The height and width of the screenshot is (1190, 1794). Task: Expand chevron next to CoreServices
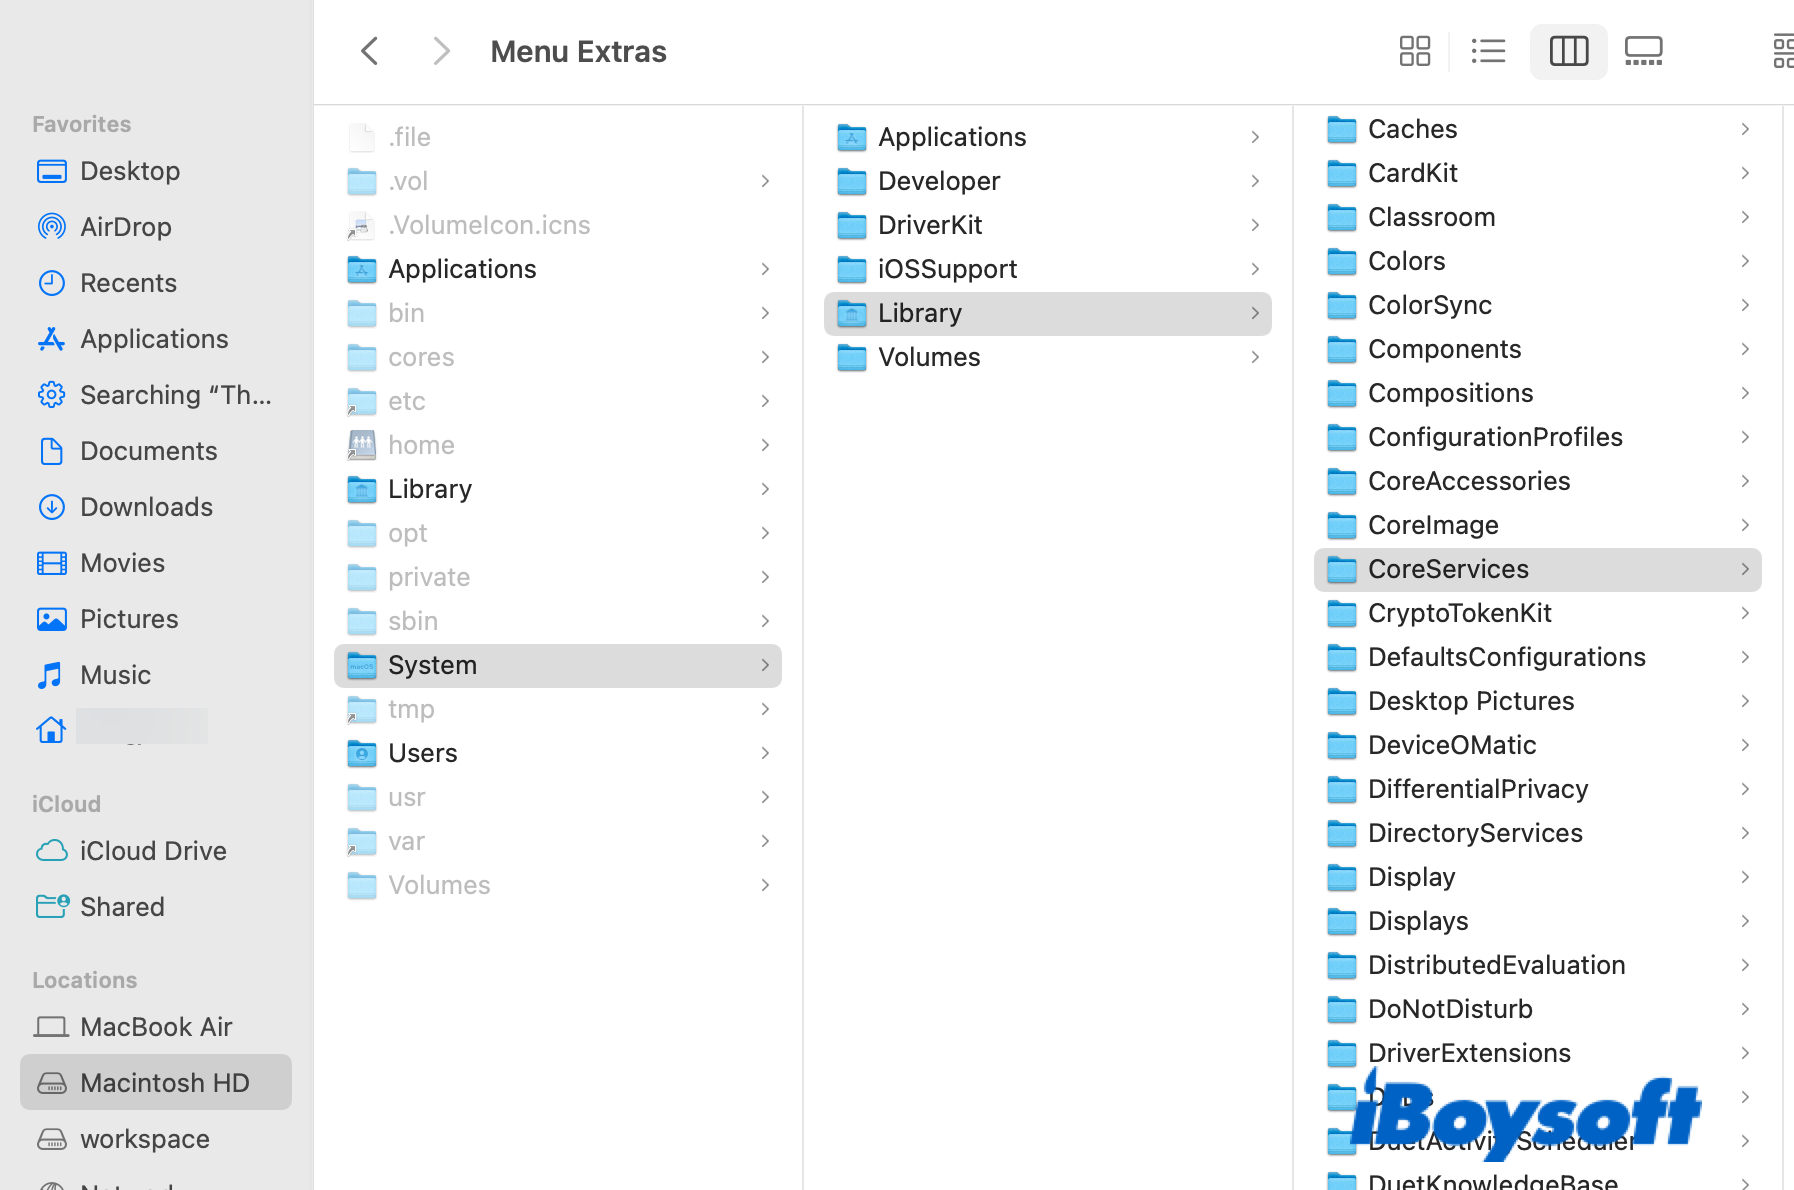click(x=1744, y=569)
